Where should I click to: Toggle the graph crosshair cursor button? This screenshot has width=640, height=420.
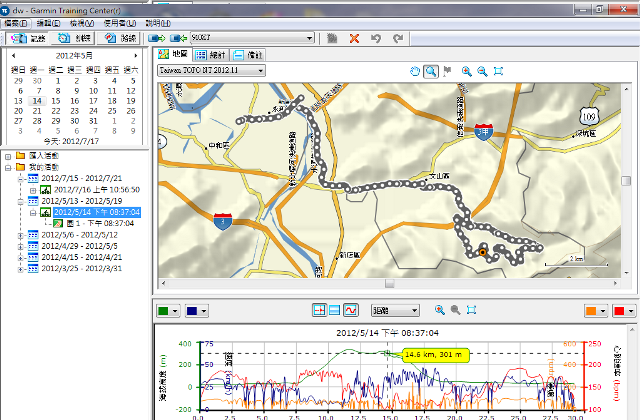[x=319, y=310]
